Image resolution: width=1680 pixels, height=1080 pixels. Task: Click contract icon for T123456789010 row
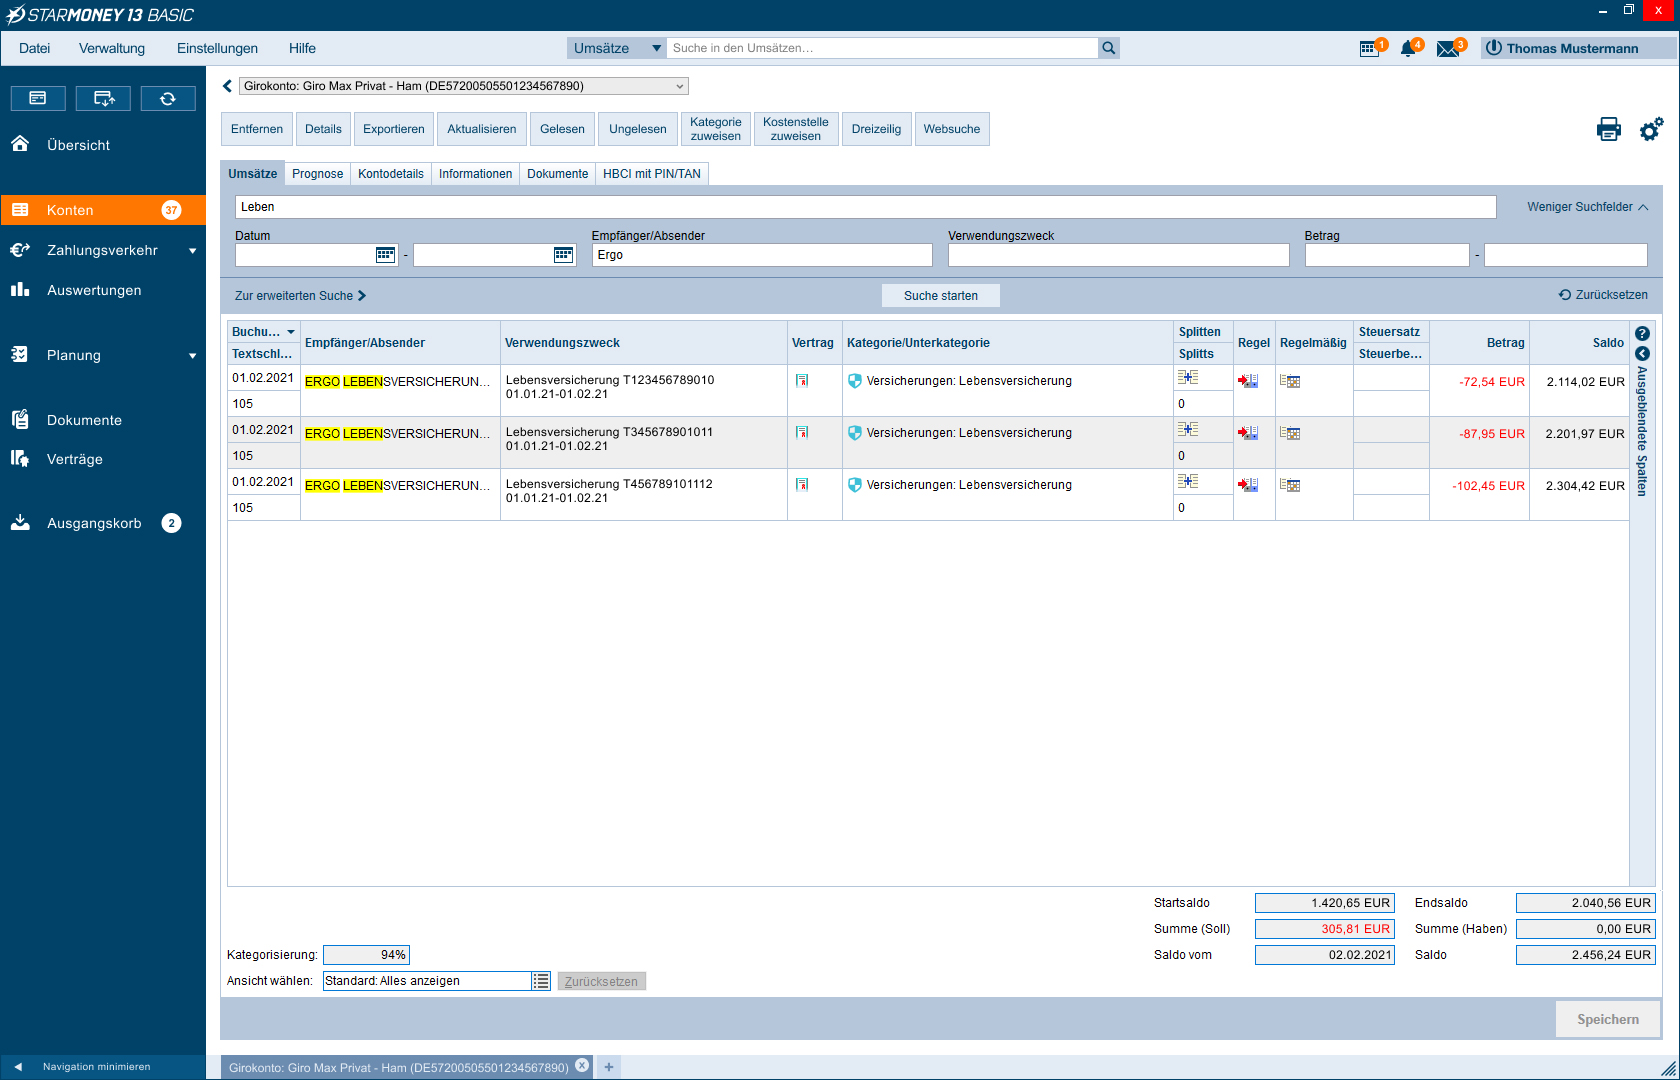[802, 381]
